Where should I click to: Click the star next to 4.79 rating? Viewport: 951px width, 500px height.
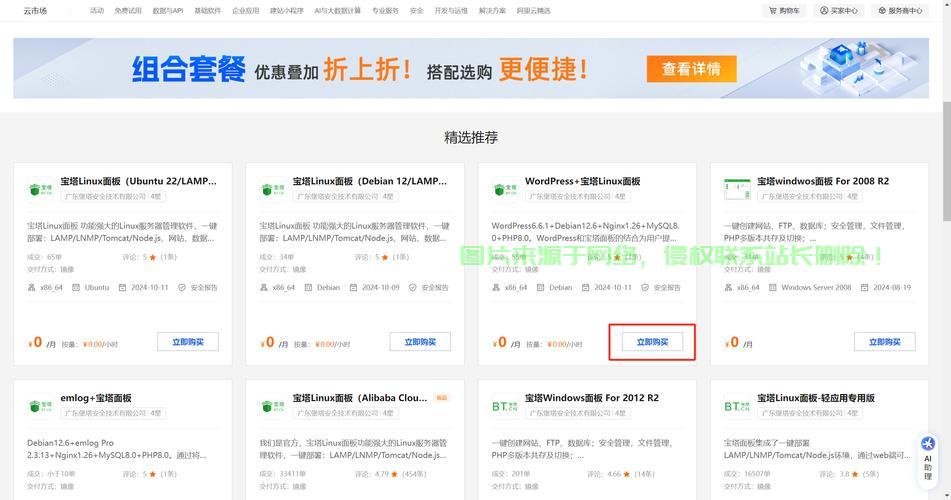click(395, 474)
